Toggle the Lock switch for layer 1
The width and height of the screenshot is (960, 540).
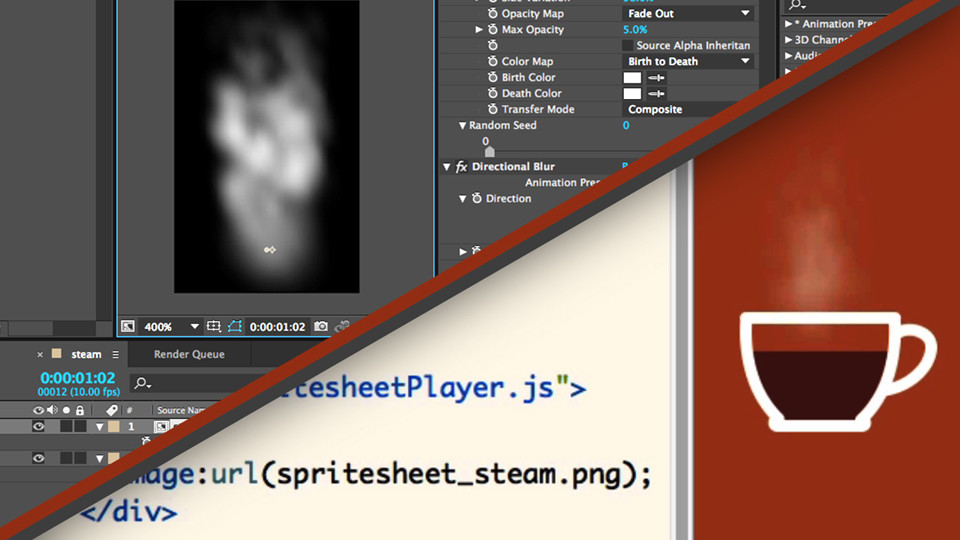(x=80, y=427)
